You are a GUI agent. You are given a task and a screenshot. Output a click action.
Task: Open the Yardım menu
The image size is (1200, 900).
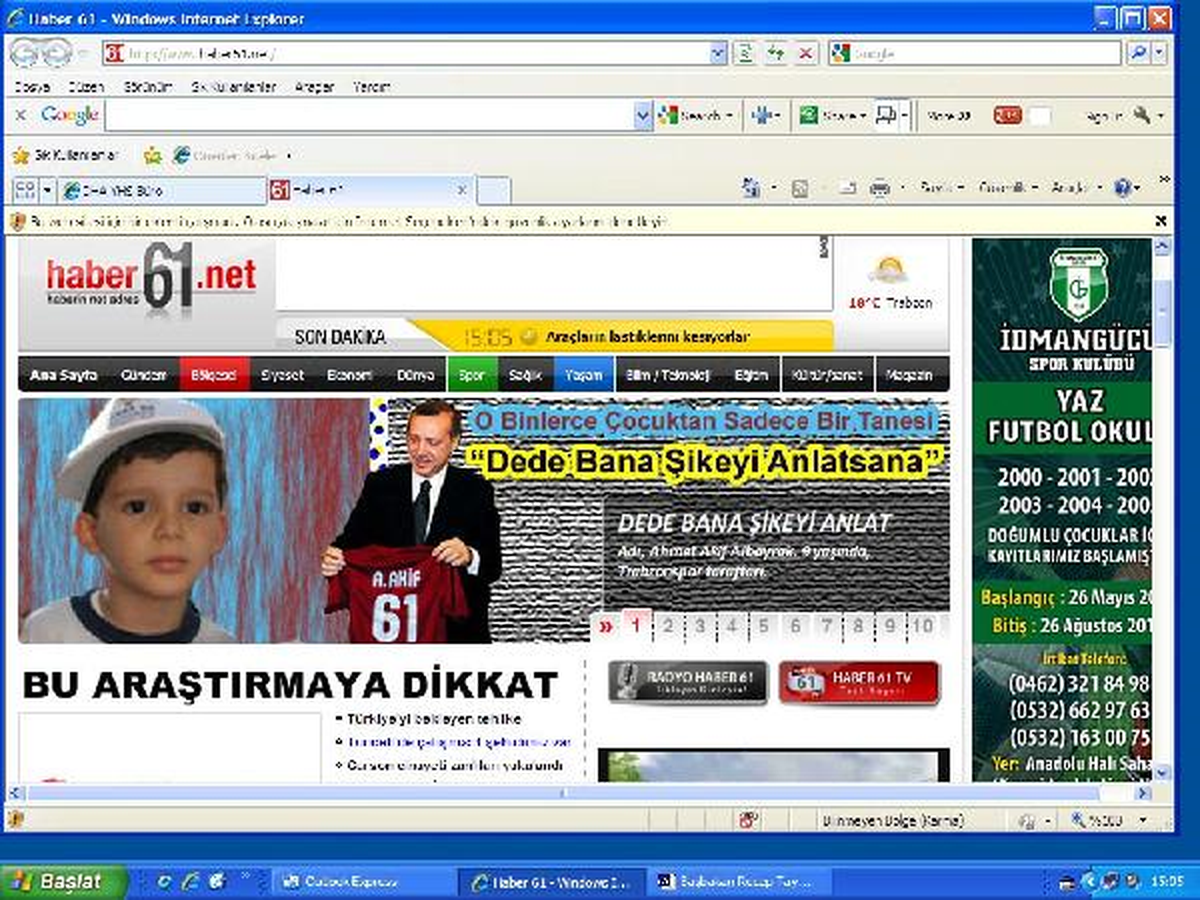tap(371, 87)
